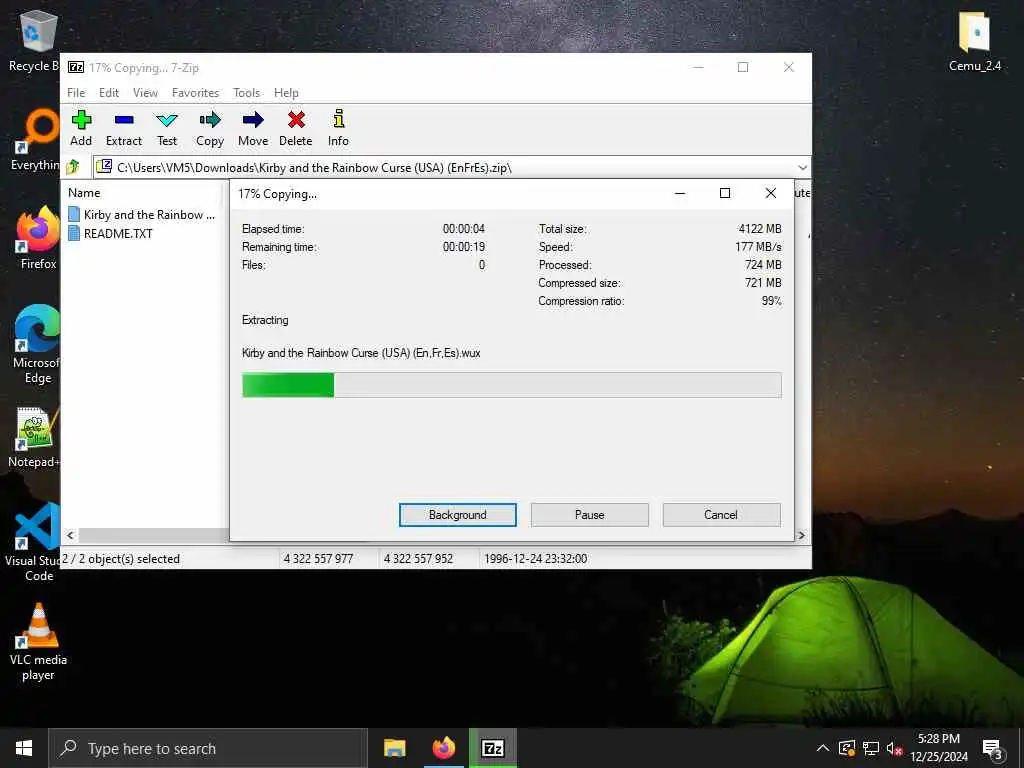
Task: Click the README.TXT file icon
Action: 74,233
